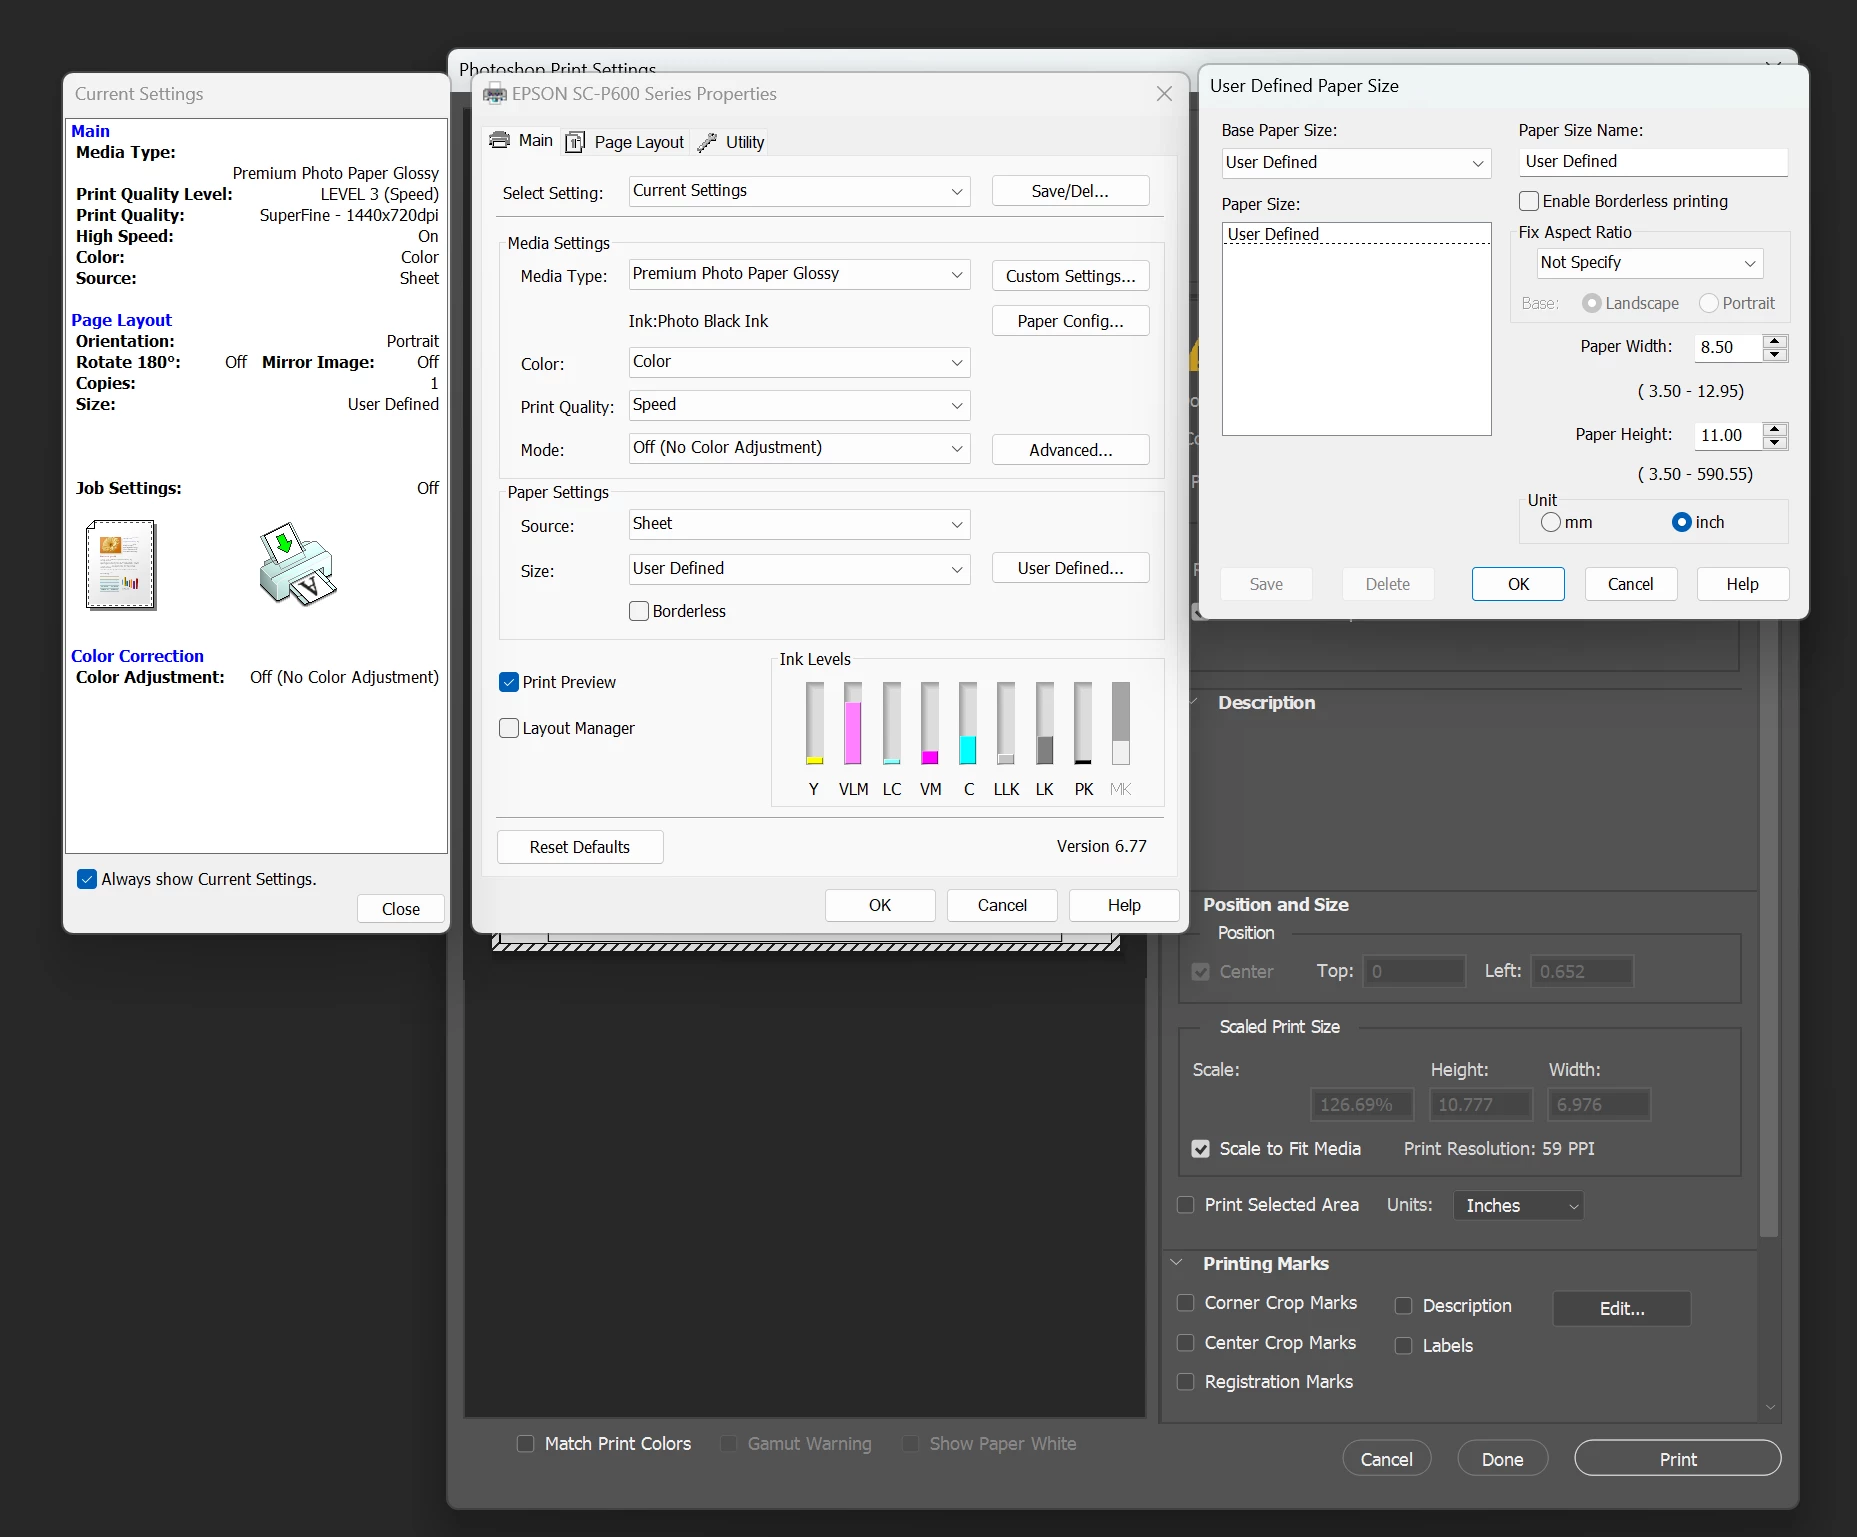
Task: Click the Print button in Photoshop
Action: (1677, 1459)
